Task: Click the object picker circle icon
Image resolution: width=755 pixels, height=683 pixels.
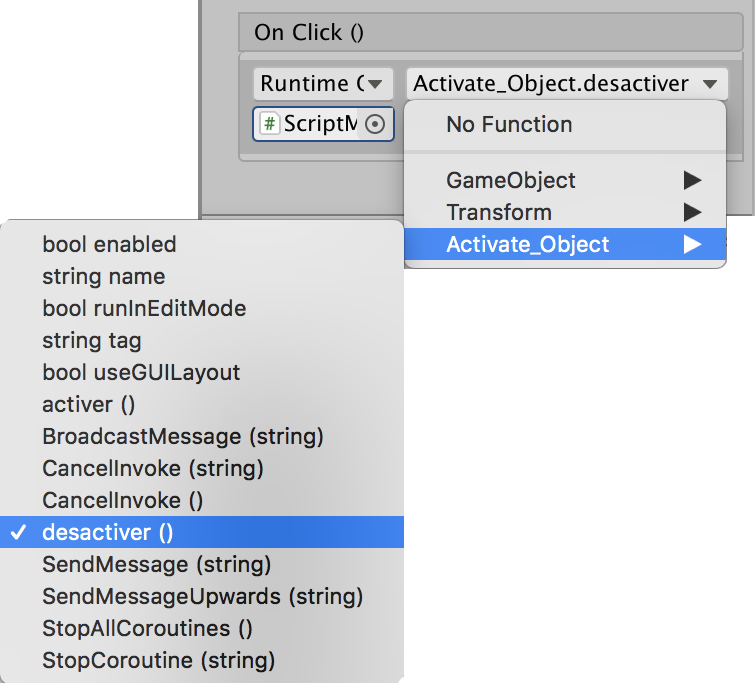Action: pos(376,124)
